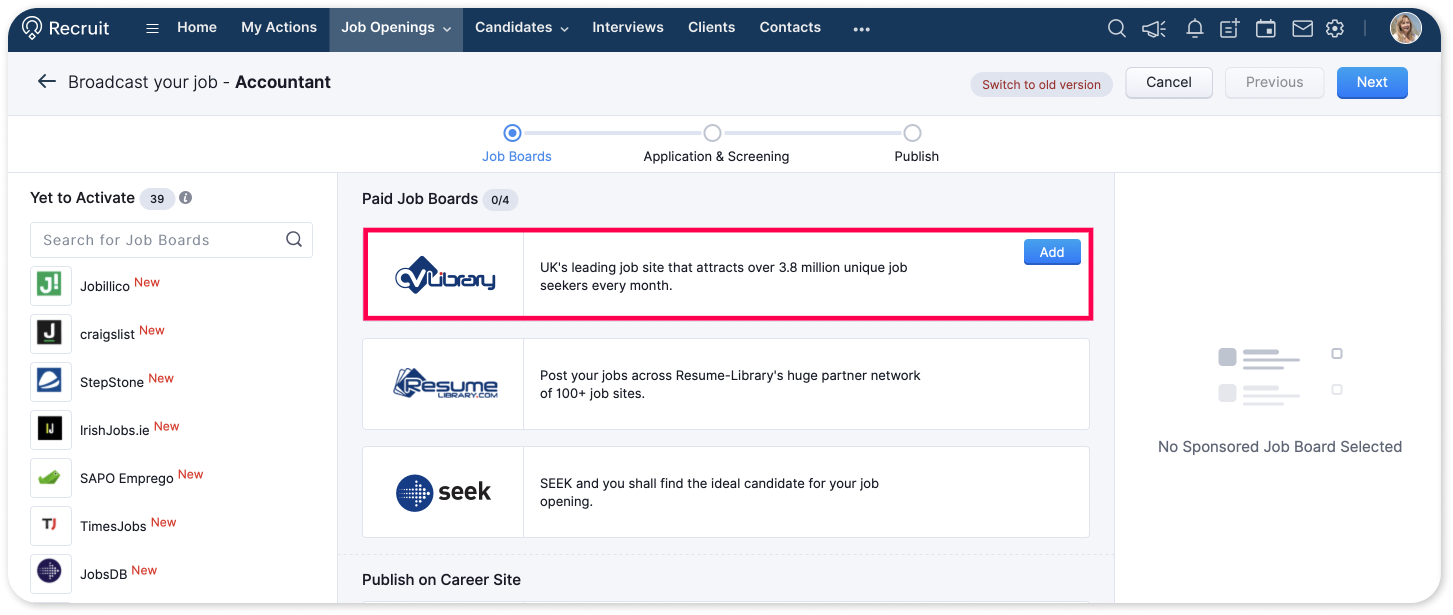Click the megaphone announcements icon
This screenshot has width=1453, height=615.
pos(1154,29)
